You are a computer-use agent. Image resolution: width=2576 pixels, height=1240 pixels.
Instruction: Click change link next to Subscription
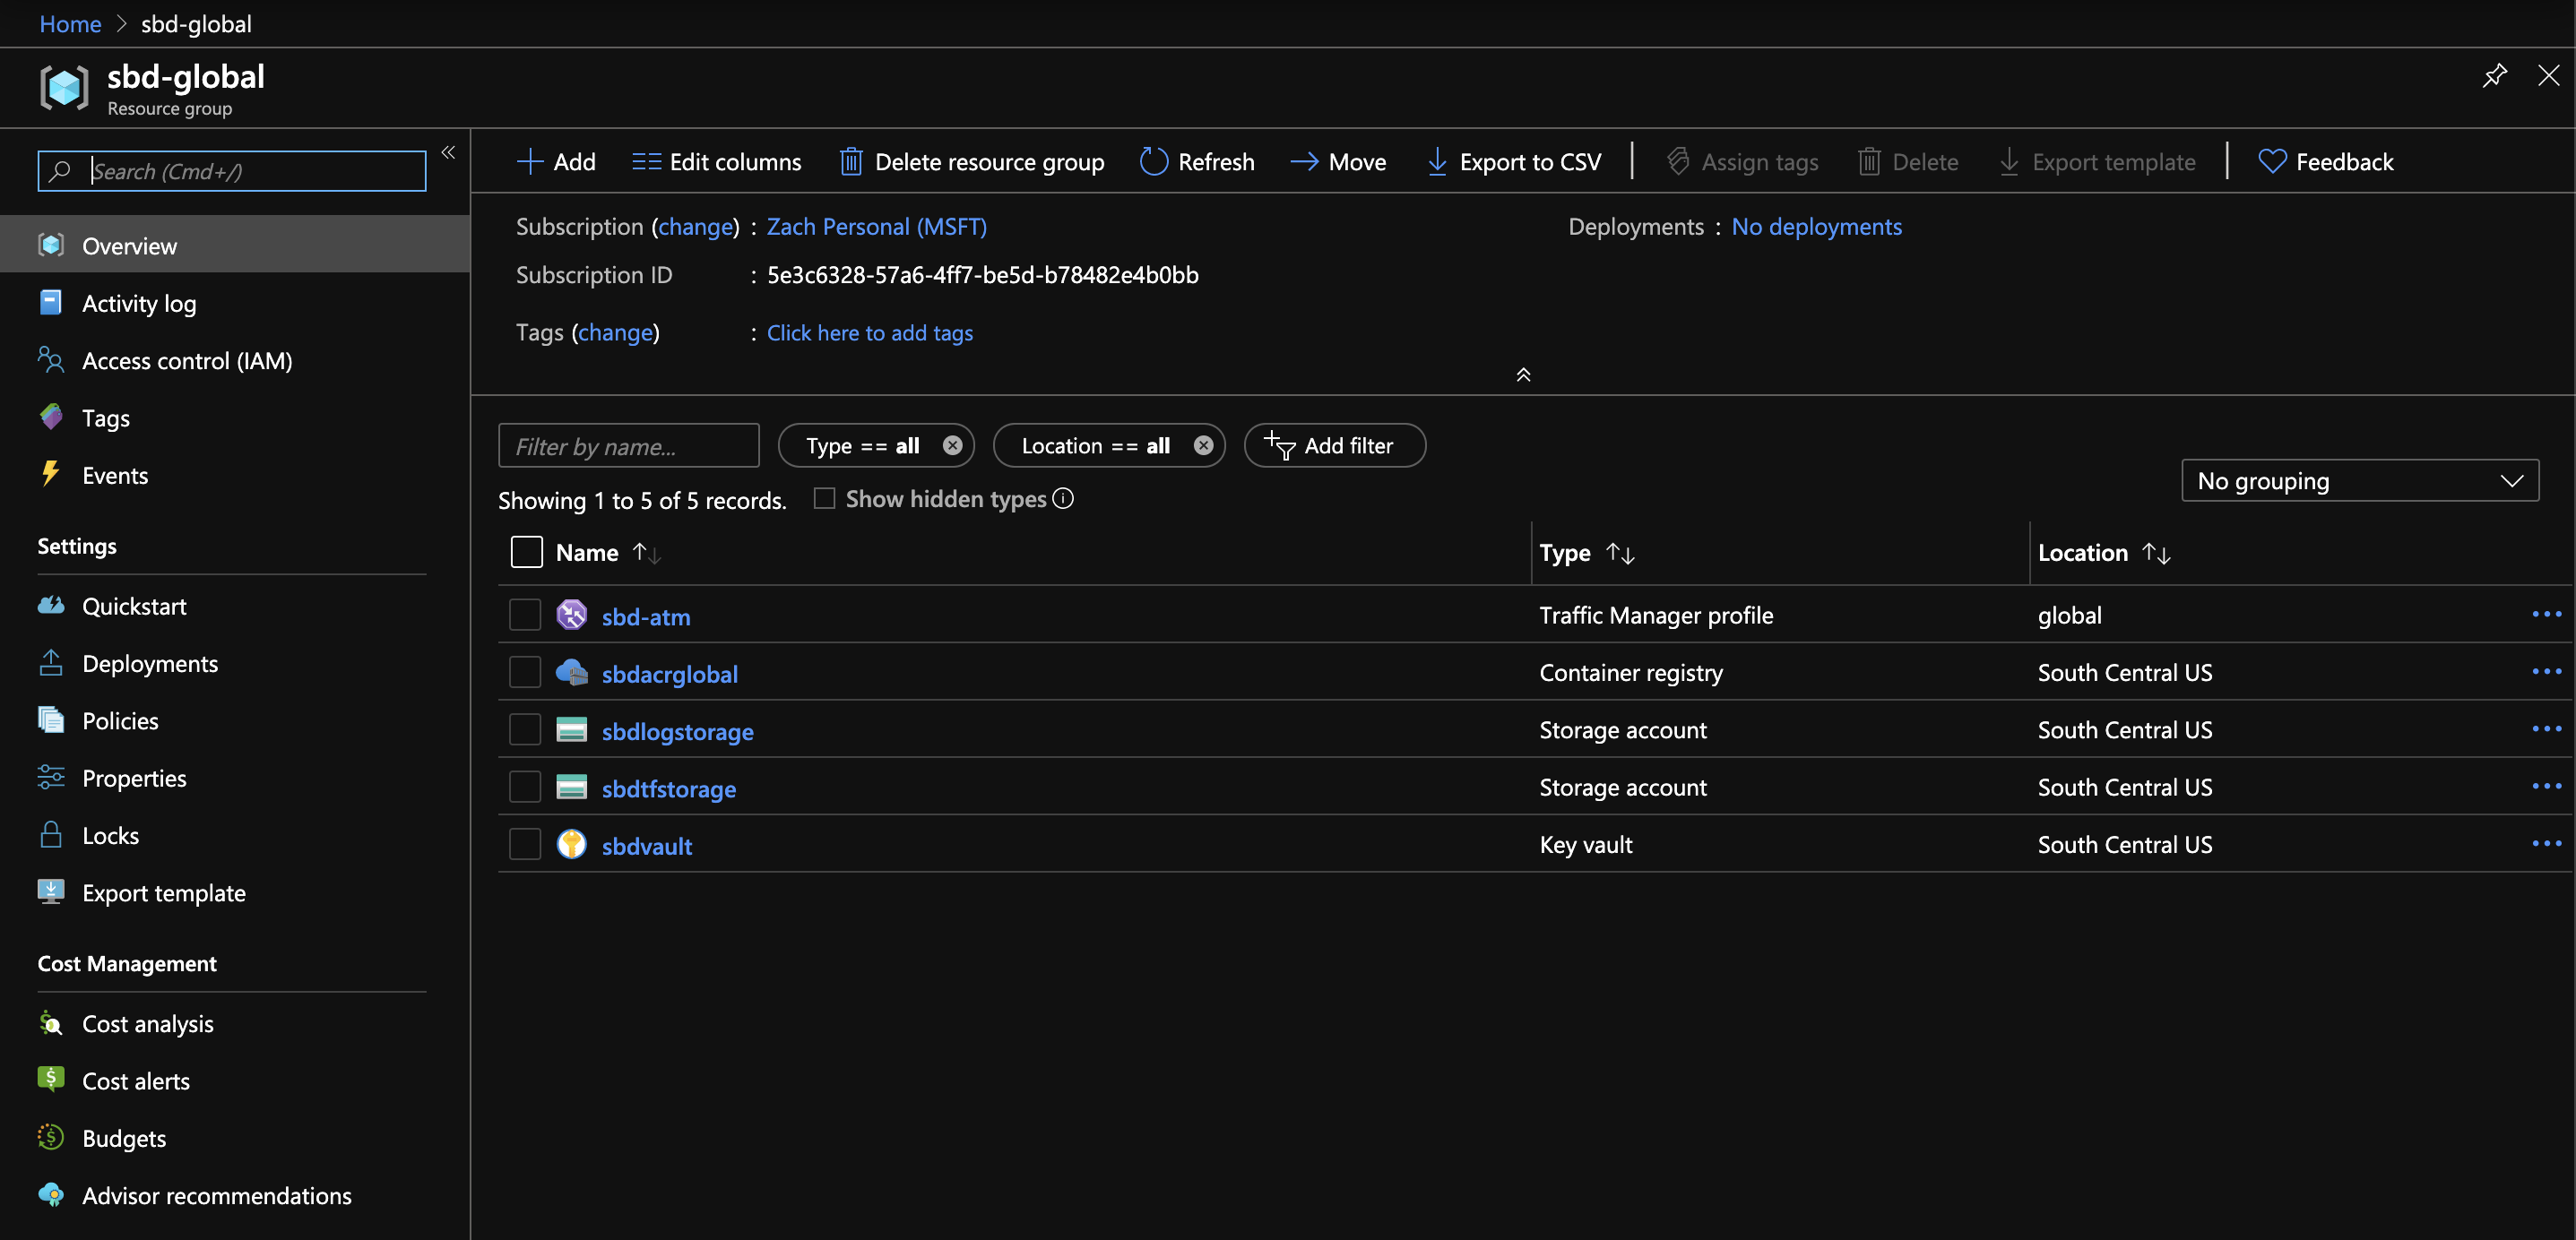695,226
